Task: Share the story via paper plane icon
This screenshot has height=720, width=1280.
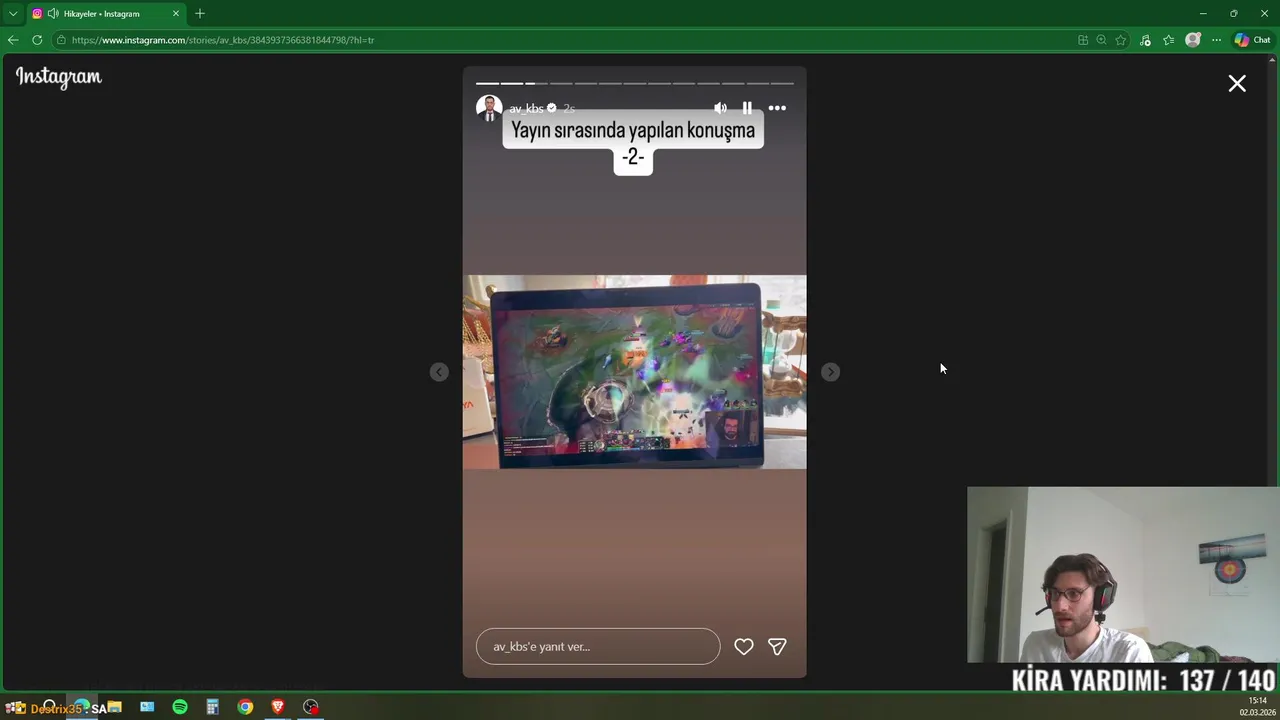Action: tap(777, 647)
